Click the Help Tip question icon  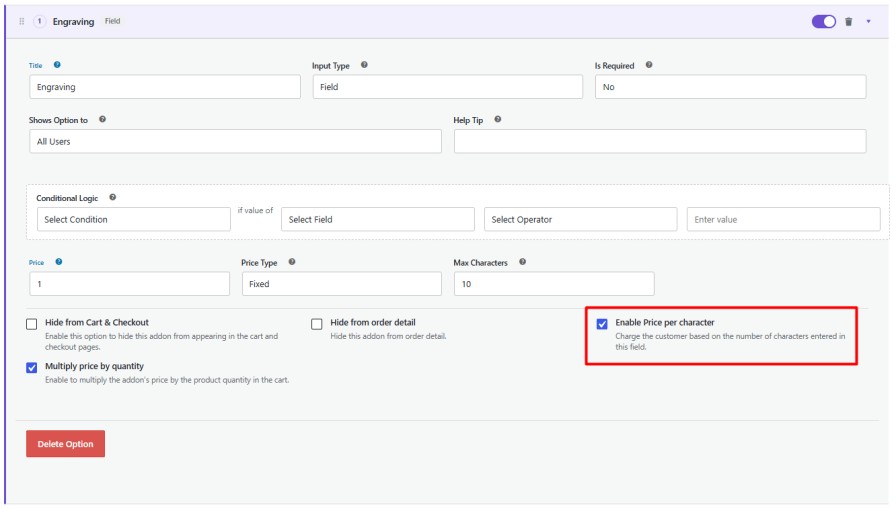[498, 119]
